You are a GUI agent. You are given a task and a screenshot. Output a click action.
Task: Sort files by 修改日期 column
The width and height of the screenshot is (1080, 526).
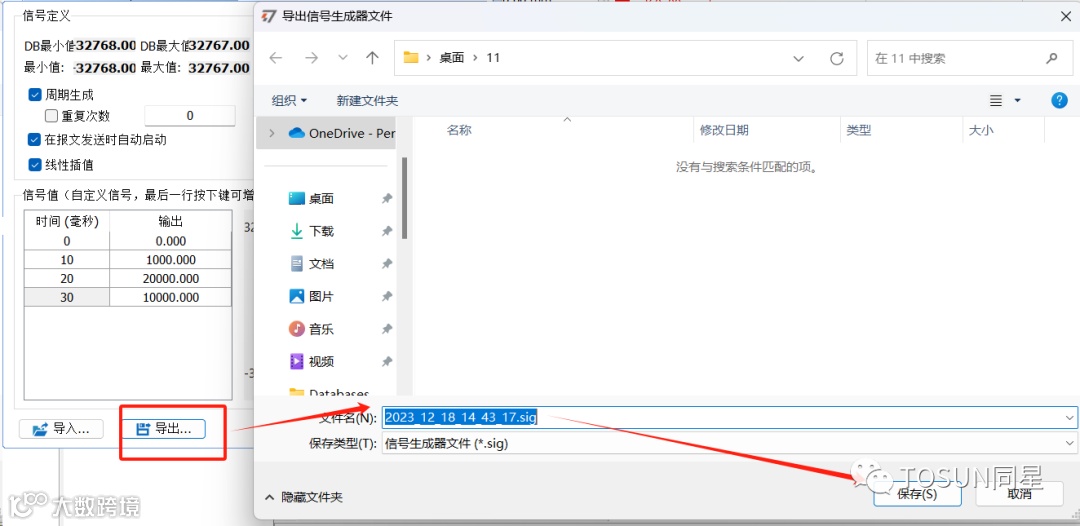pos(724,130)
